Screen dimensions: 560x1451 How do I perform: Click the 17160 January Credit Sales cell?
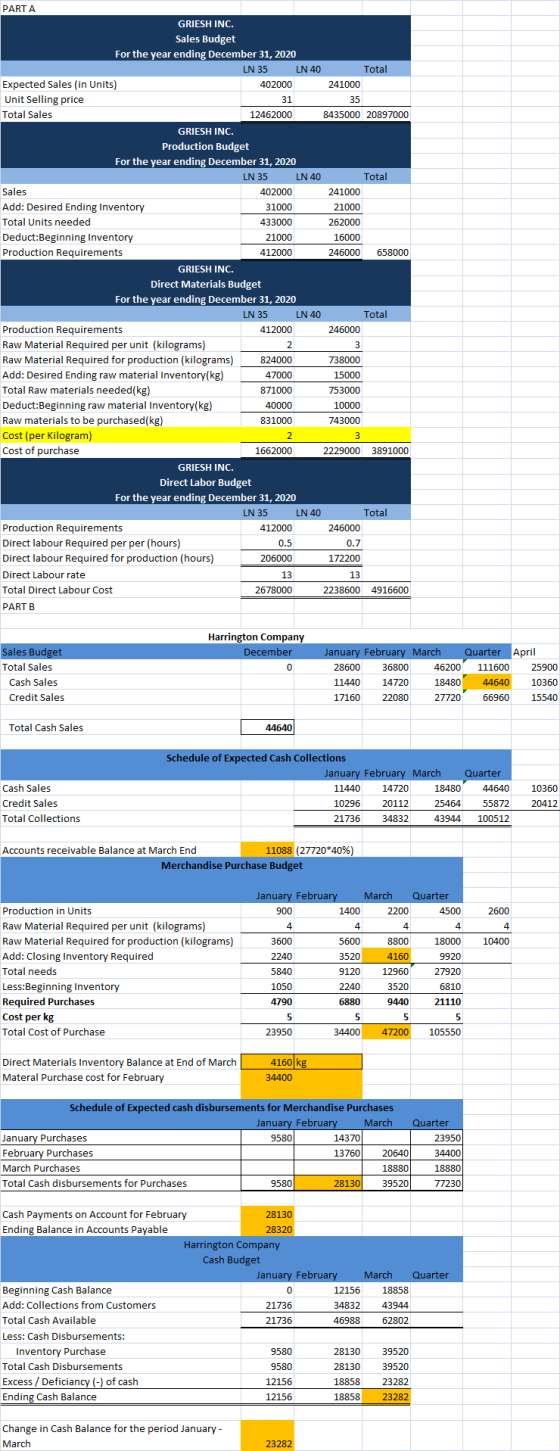point(345,697)
